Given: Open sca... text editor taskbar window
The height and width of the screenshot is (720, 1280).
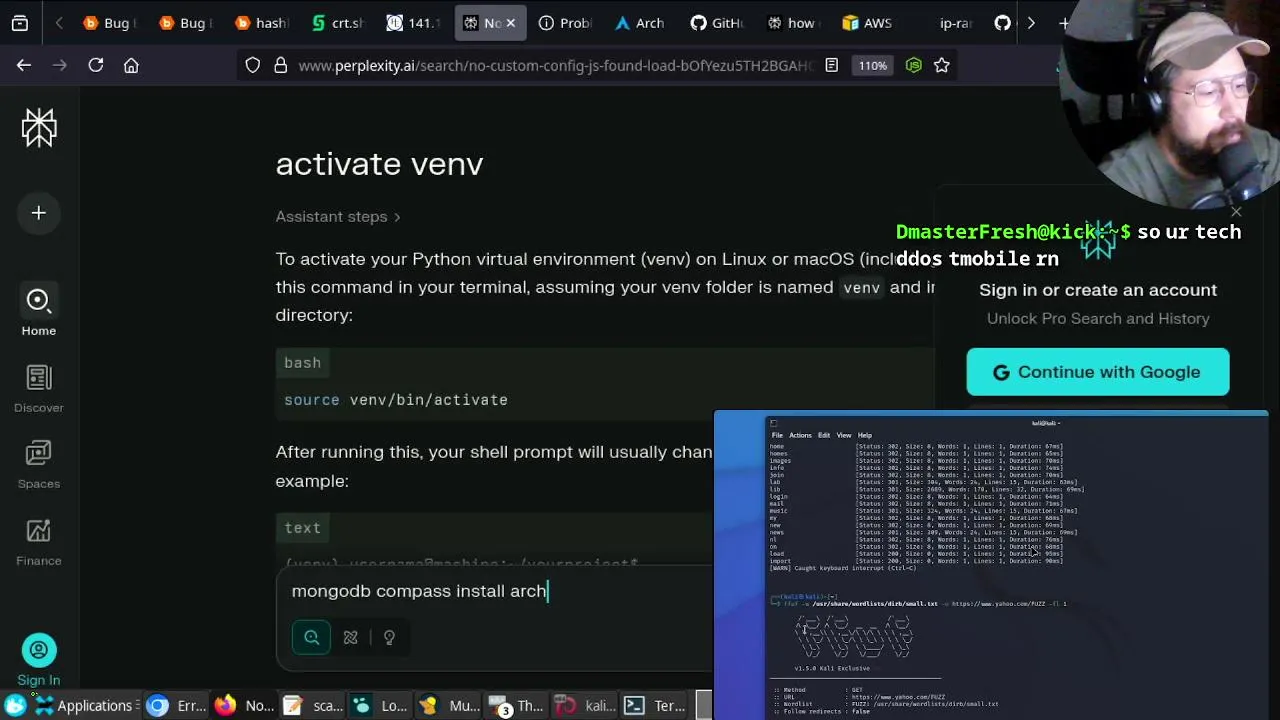Looking at the screenshot, I should click(x=313, y=706).
